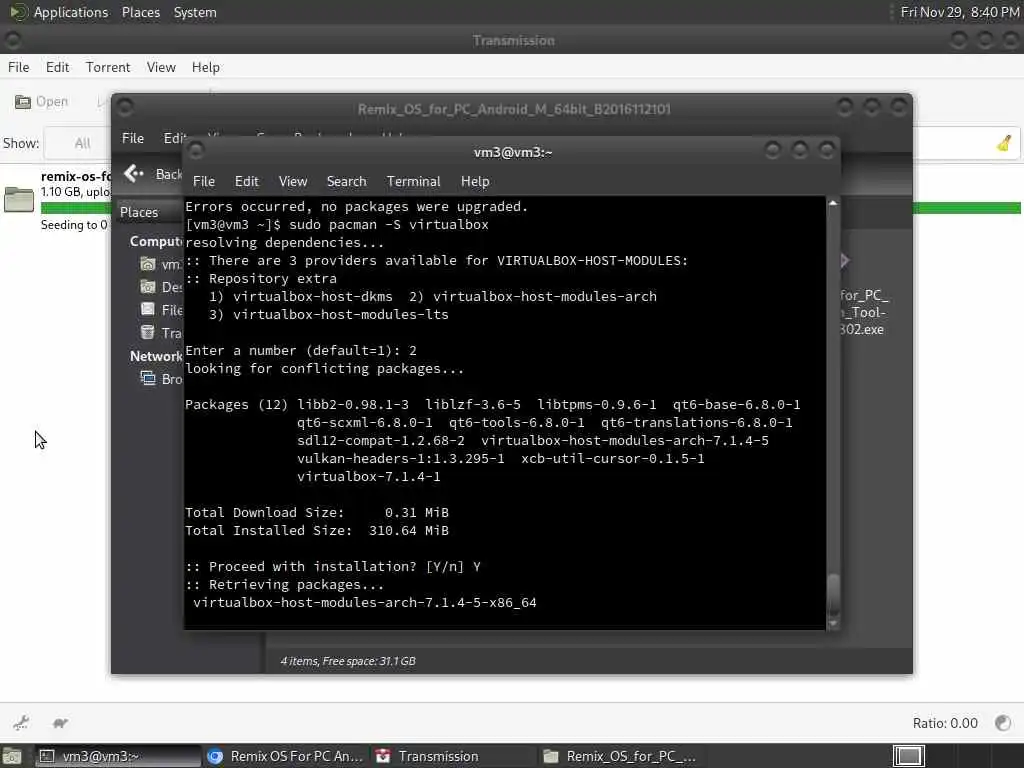Click the 'Proceed with installation' line in terminal
1024x768 pixels.
coord(333,567)
